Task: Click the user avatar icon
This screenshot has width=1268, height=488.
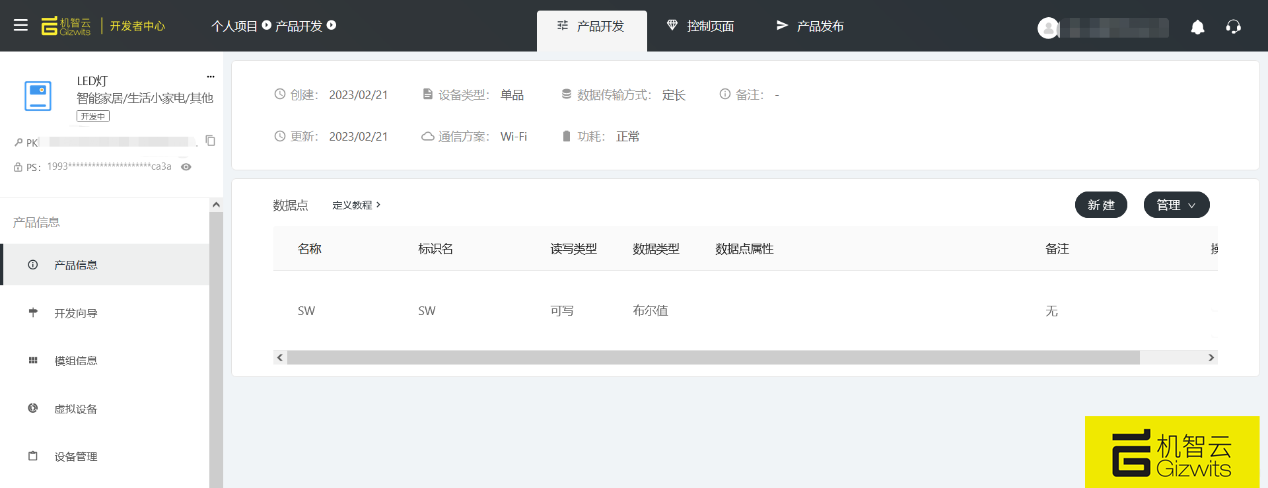Action: point(1048,28)
